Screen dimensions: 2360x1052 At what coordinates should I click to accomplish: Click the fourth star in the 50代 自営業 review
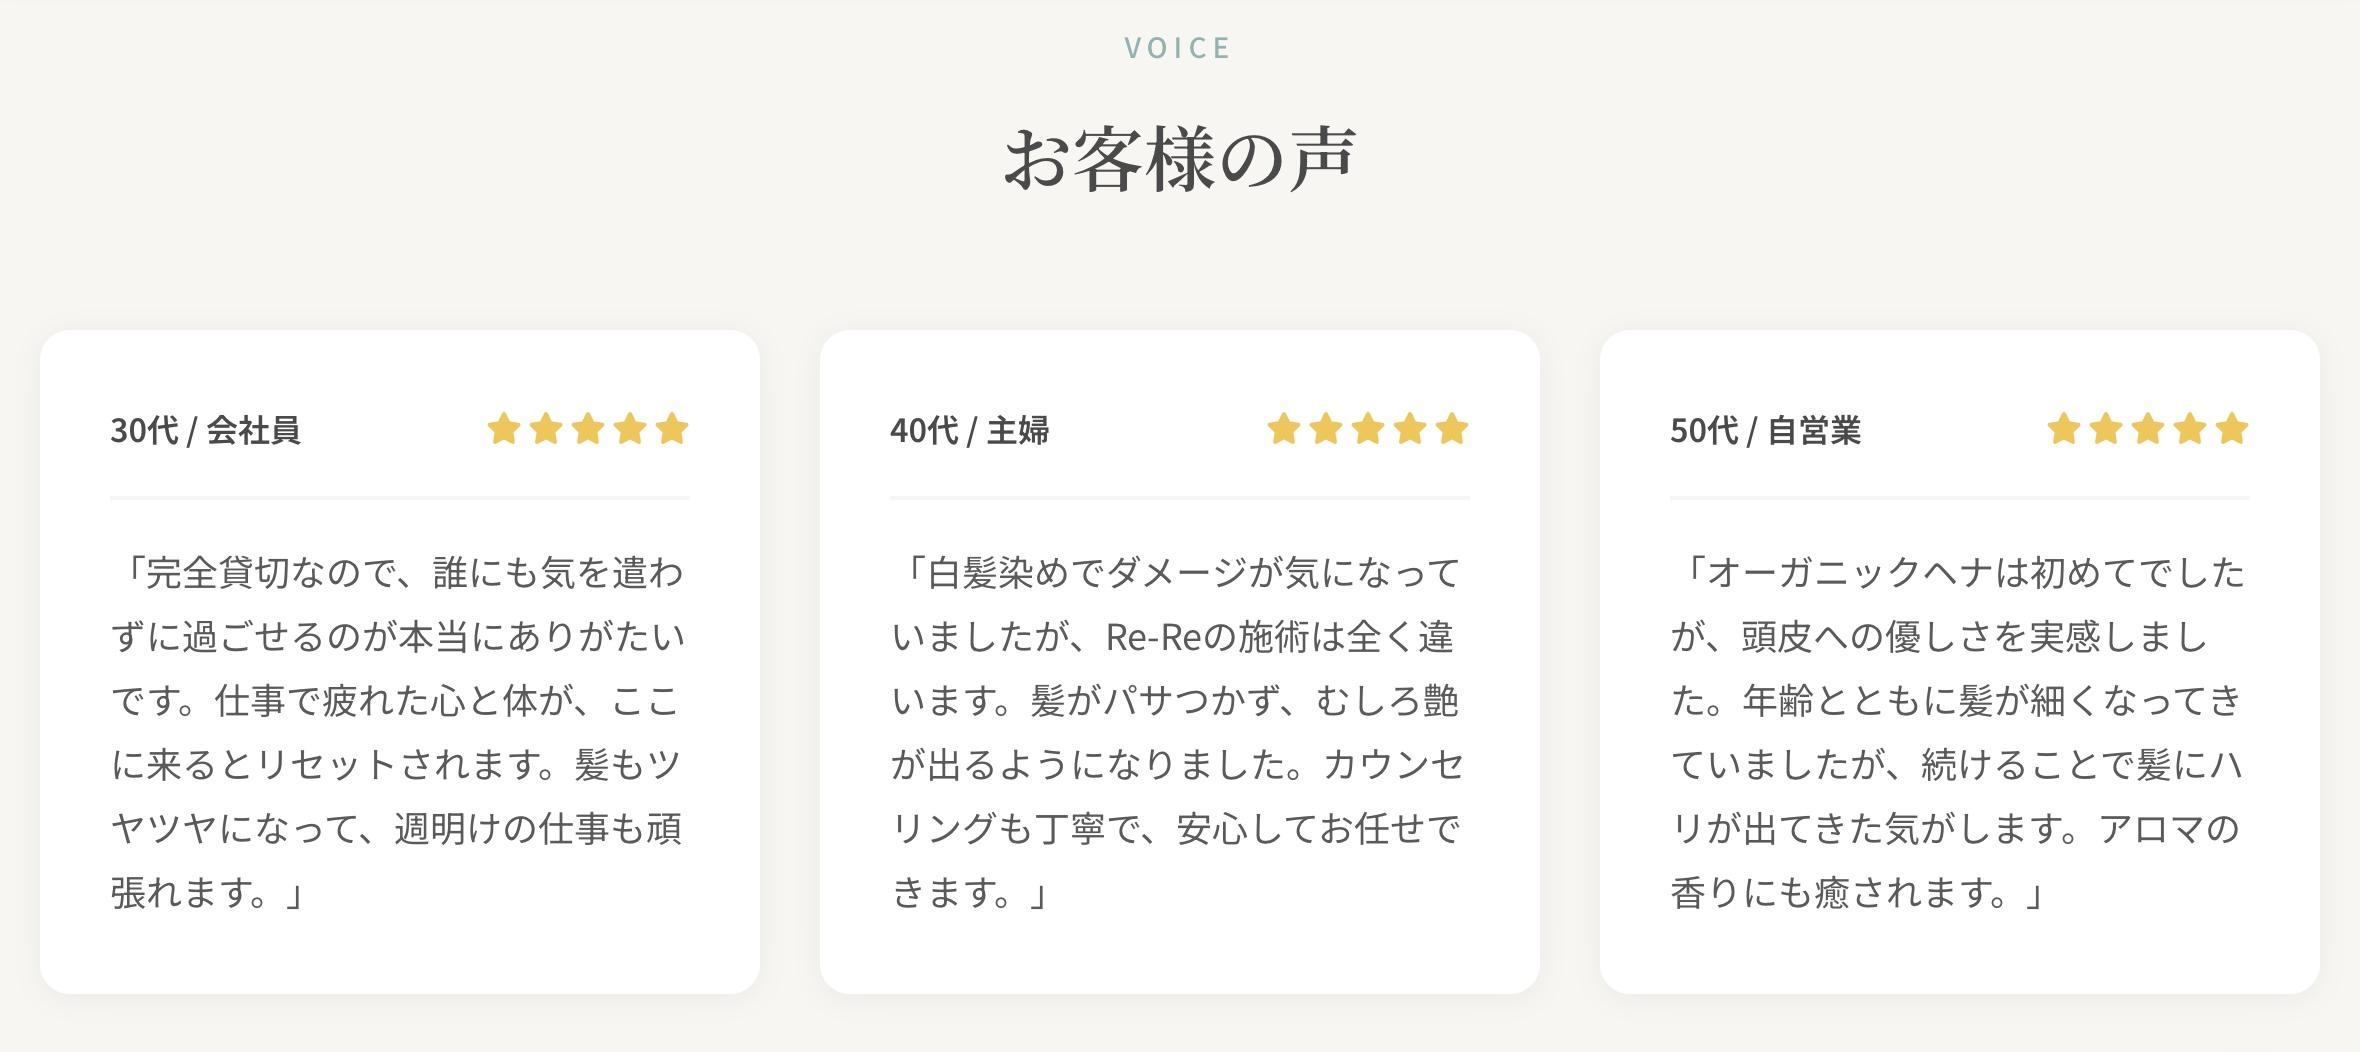[2190, 430]
